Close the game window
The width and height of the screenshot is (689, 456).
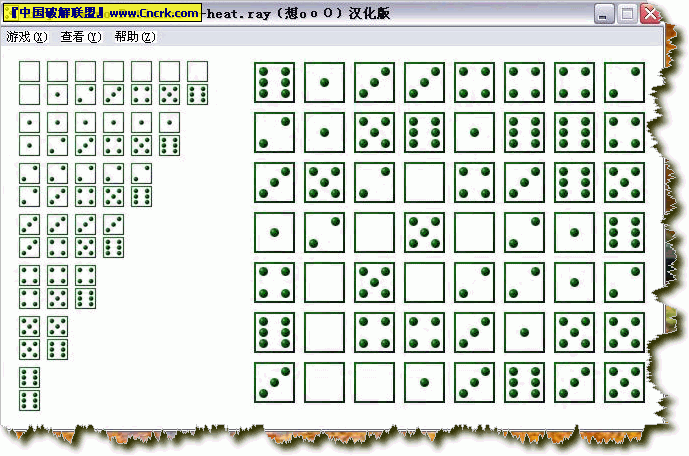tap(650, 14)
